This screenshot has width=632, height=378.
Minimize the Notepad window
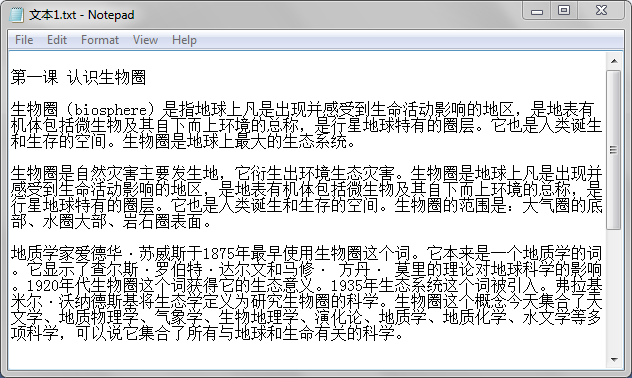(537, 10)
